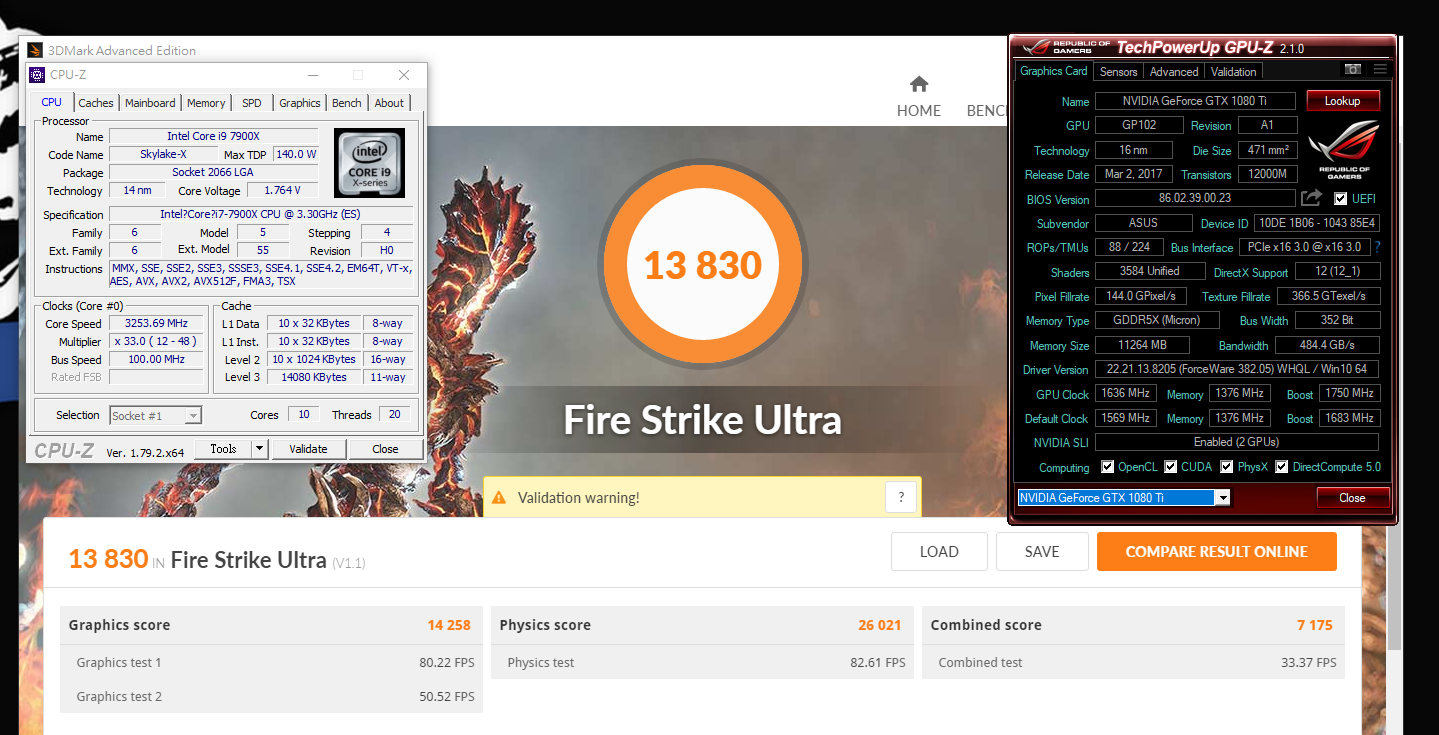
Task: Open the GPU-Z hamburger menu icon
Action: pos(1380,69)
